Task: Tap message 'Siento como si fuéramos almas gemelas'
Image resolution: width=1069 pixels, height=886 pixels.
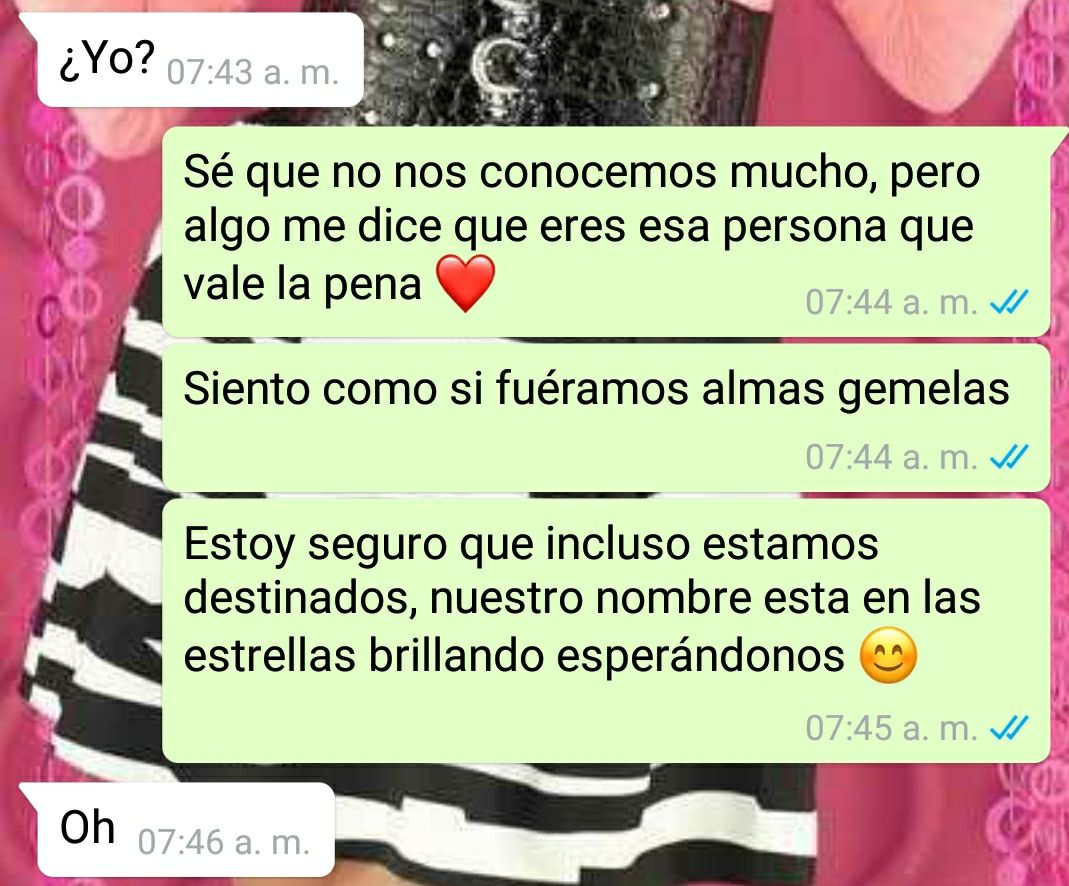Action: (x=605, y=418)
